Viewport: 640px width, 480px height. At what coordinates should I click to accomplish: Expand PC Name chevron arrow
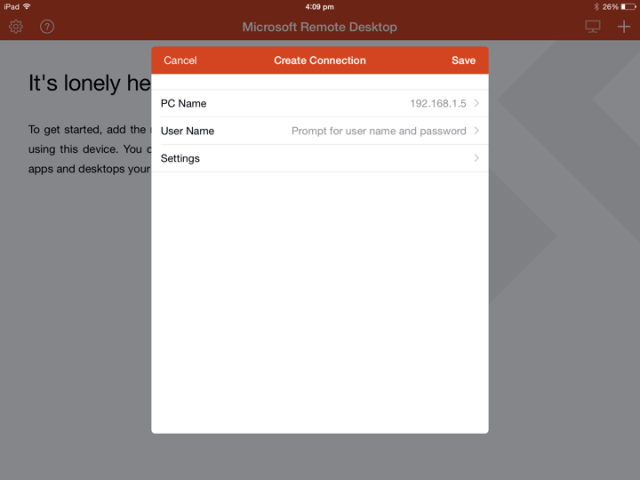click(x=476, y=103)
